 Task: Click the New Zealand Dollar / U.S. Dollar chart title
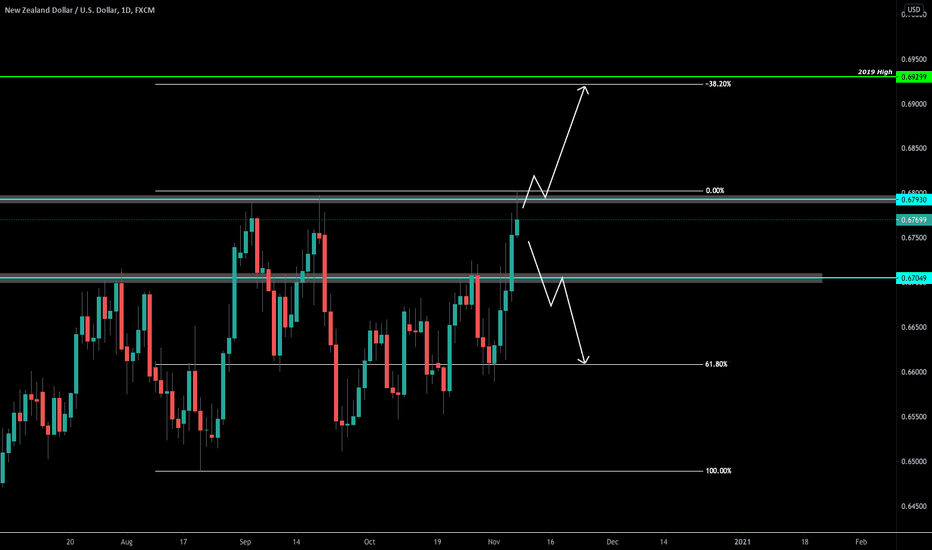[79, 10]
